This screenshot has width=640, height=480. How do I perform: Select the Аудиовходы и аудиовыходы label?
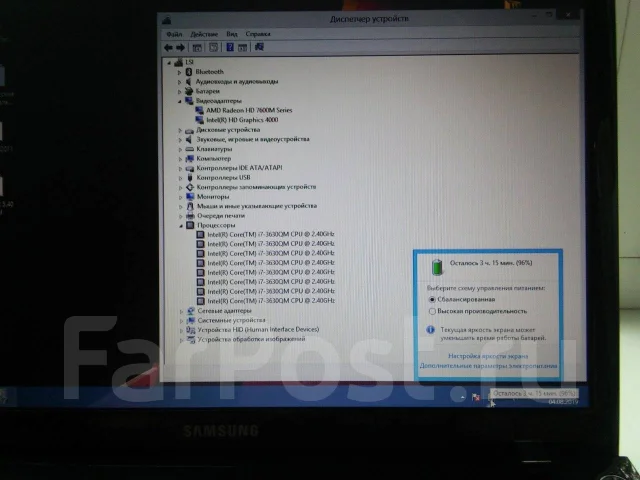point(237,81)
